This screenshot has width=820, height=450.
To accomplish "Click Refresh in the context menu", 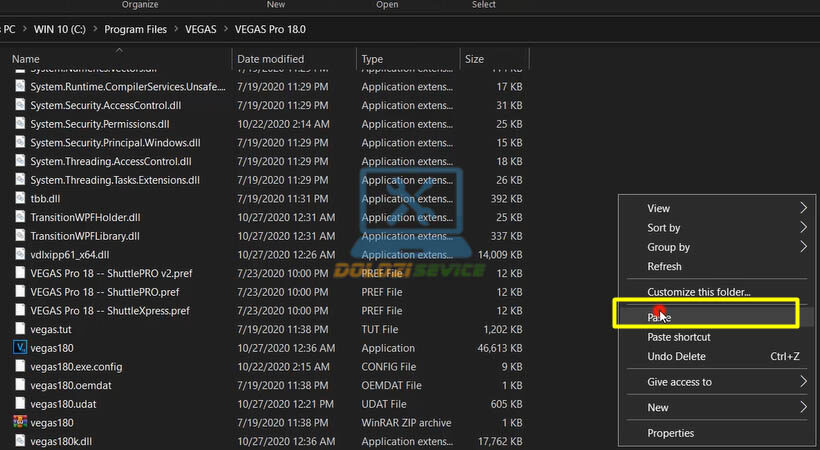I will [664, 266].
